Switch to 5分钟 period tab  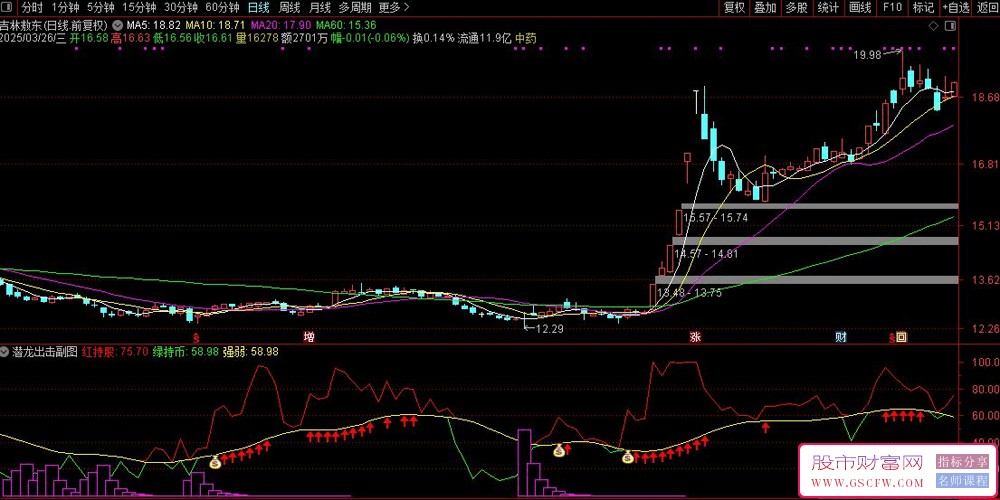click(x=101, y=8)
